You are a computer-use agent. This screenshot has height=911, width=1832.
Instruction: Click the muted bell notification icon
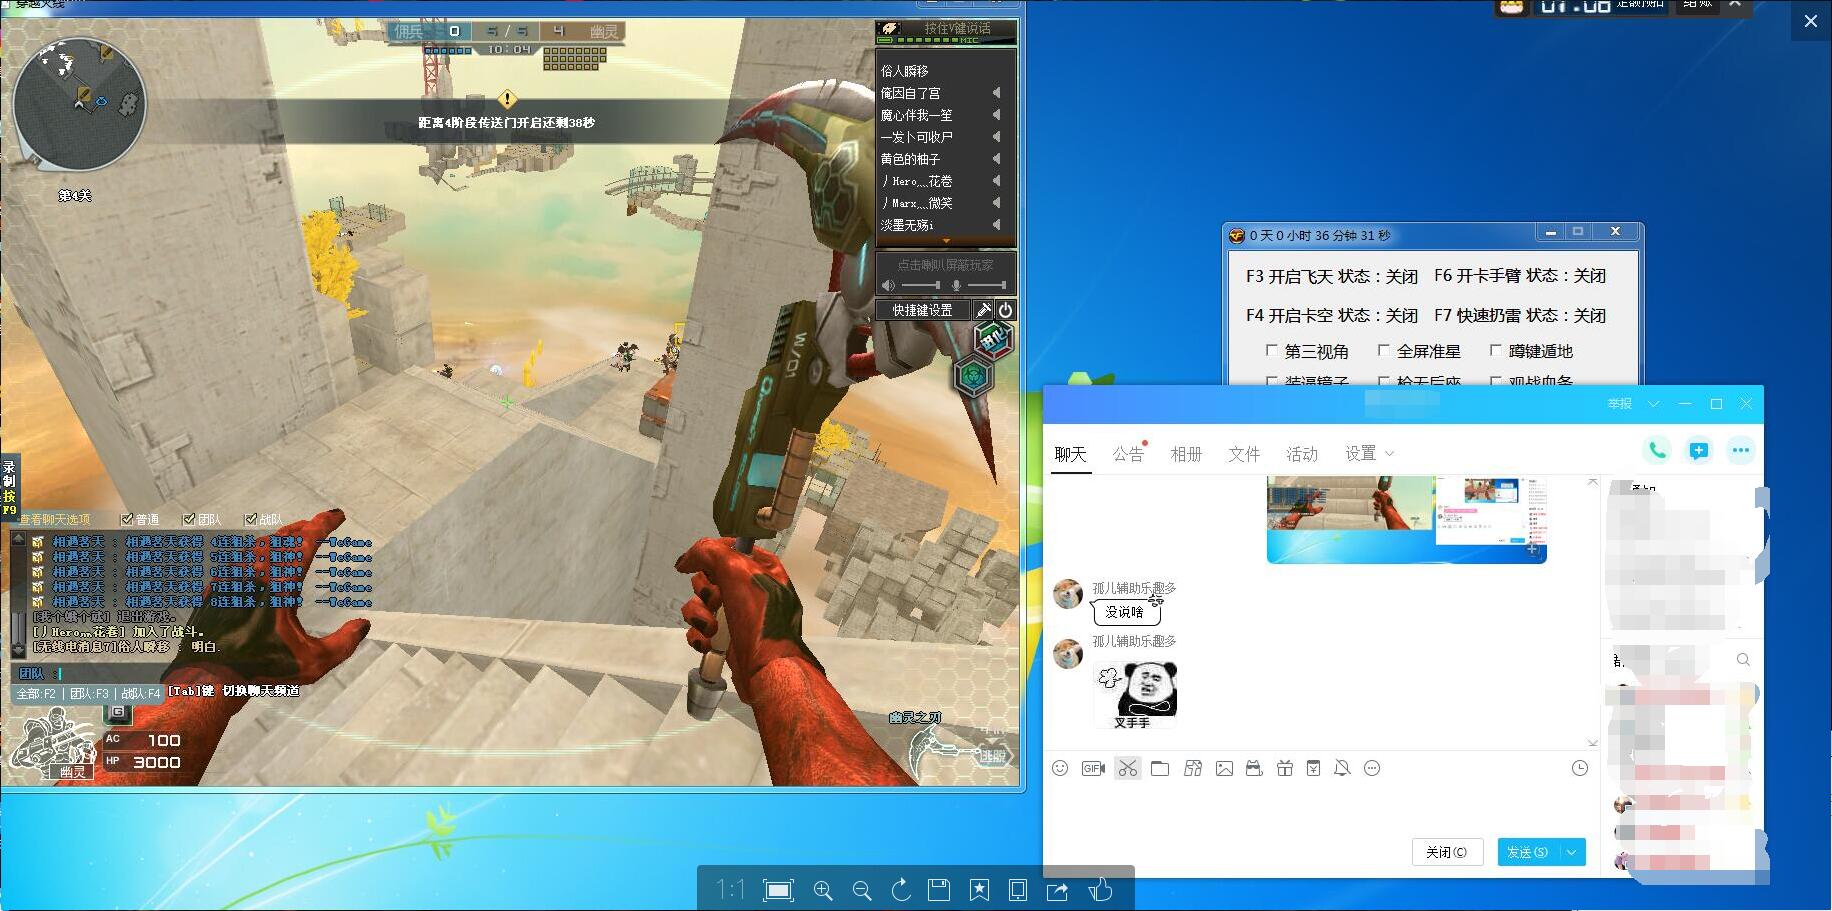point(1342,768)
